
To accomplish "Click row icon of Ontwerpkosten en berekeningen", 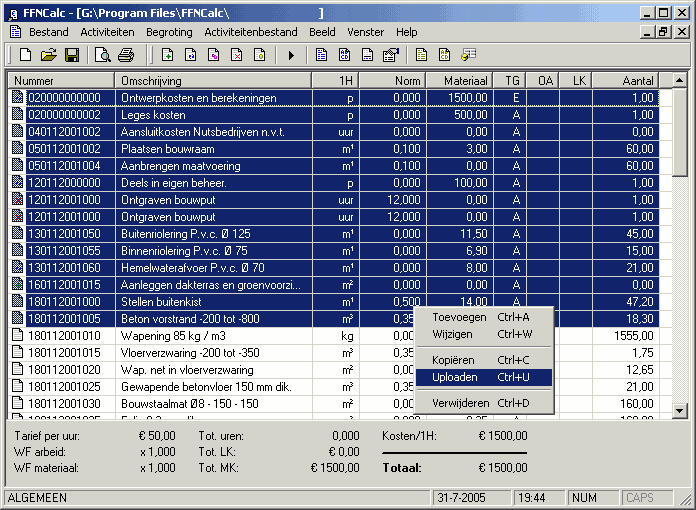I will pos(17,97).
